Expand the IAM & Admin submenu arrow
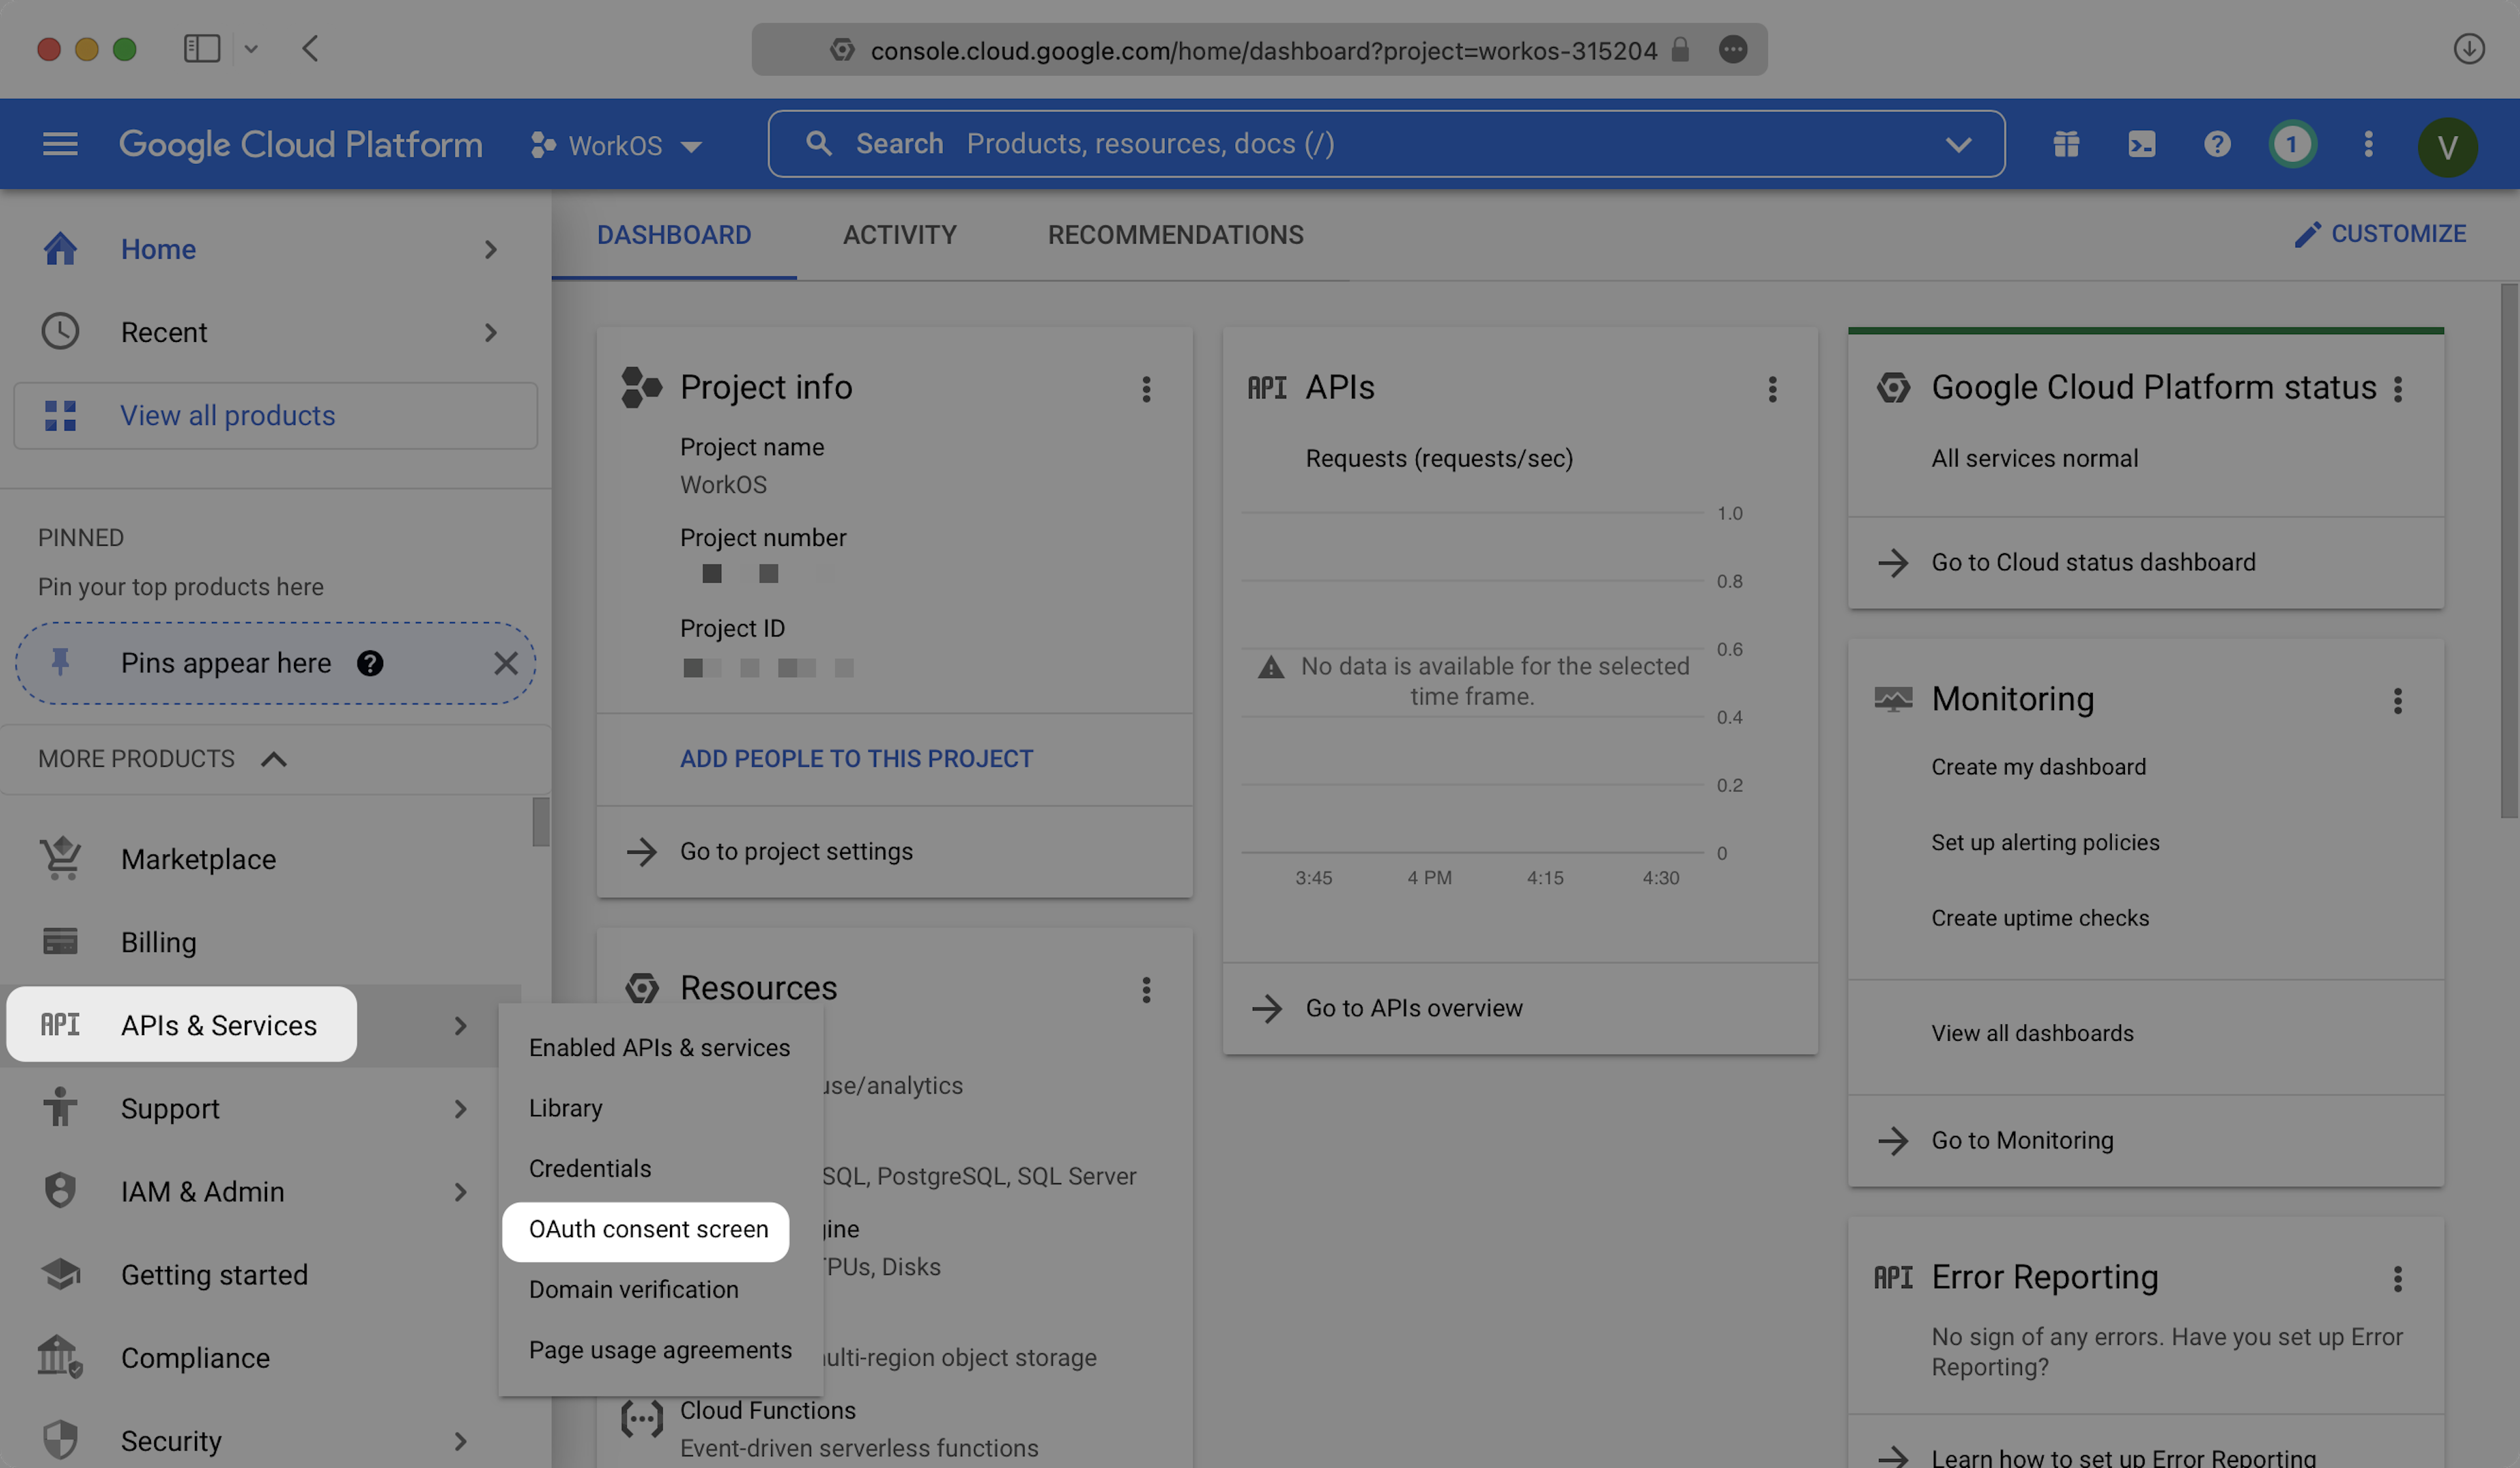The image size is (2520, 1468). [x=460, y=1191]
